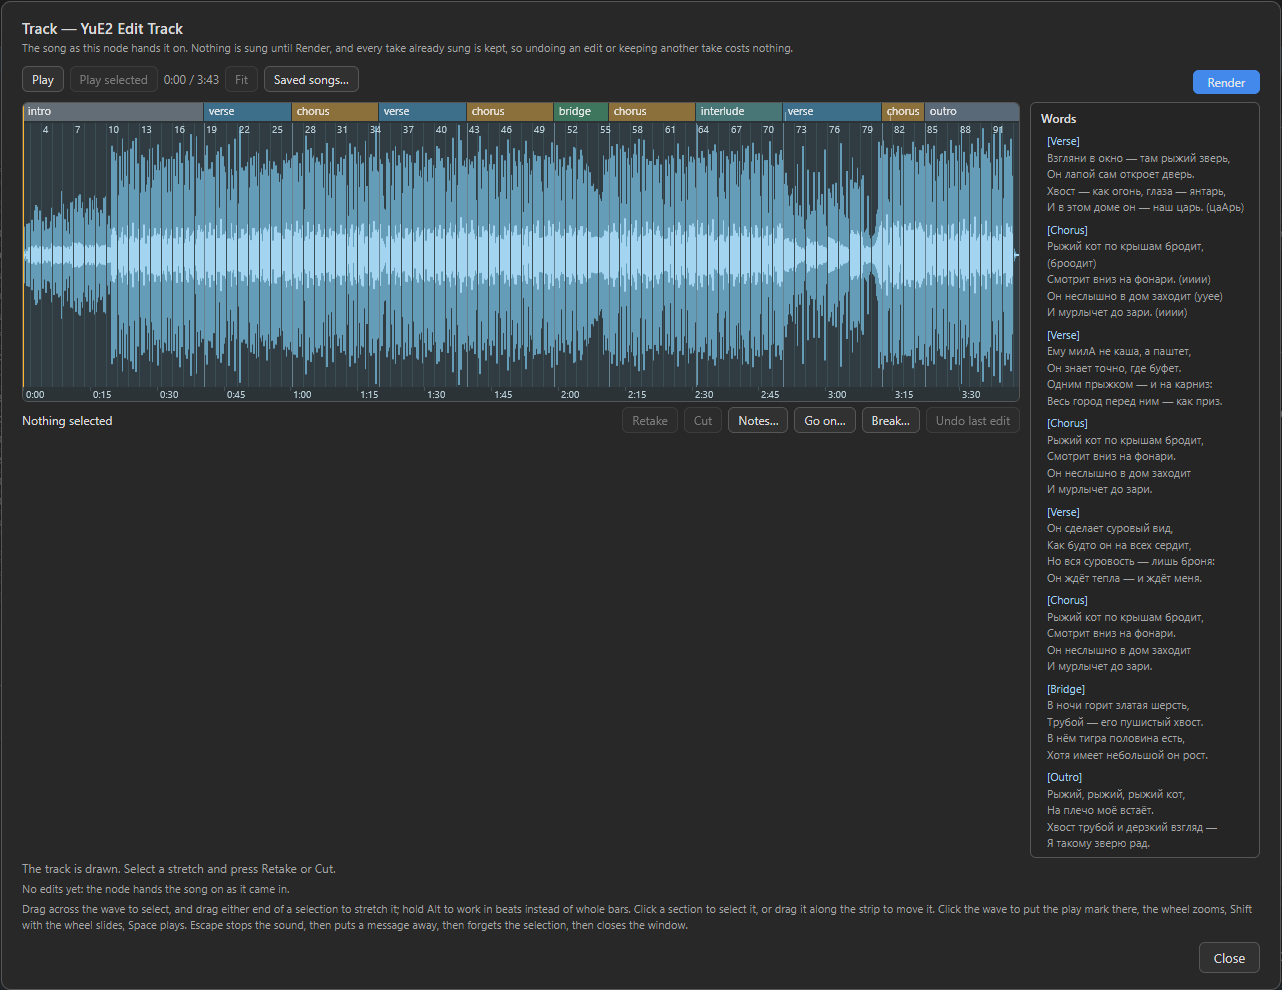Click lyric line 'Я такому зверю рад.'
Viewport: 1282px width, 990px height.
point(1098,843)
